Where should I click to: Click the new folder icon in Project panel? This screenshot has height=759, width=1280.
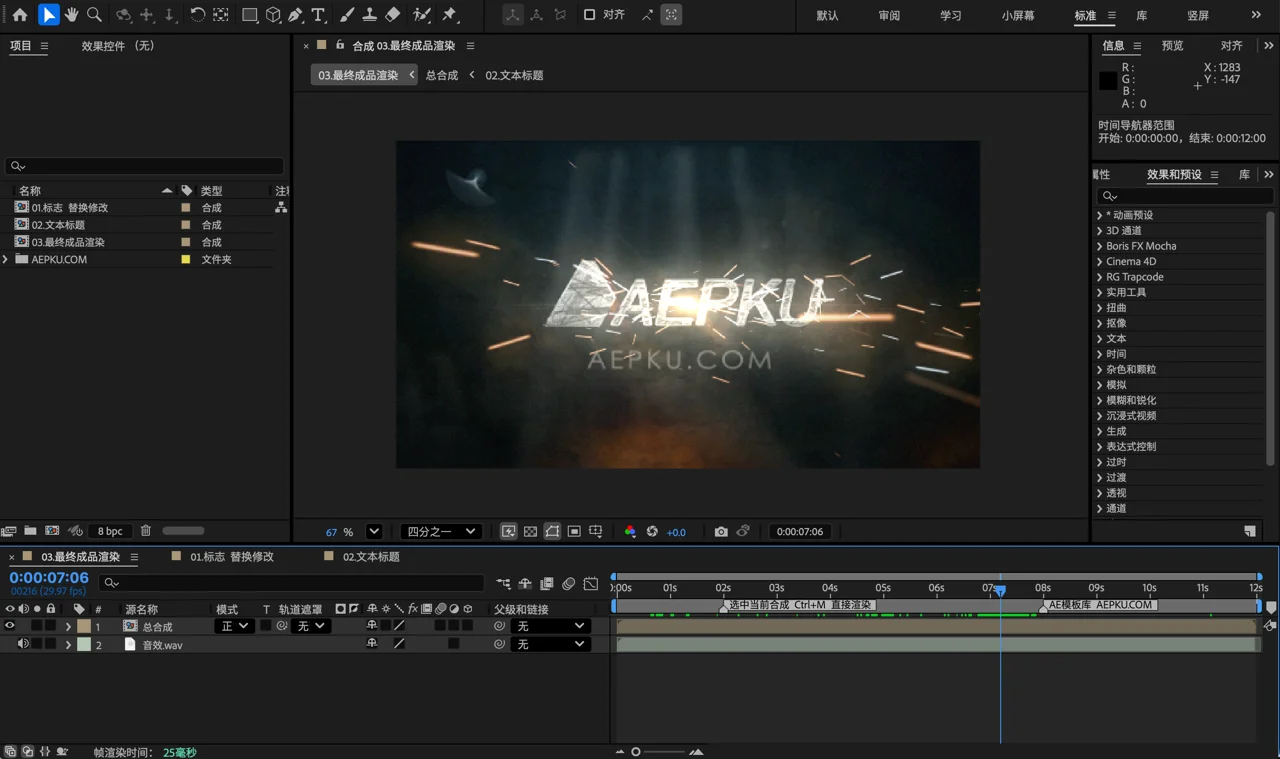tap(31, 531)
